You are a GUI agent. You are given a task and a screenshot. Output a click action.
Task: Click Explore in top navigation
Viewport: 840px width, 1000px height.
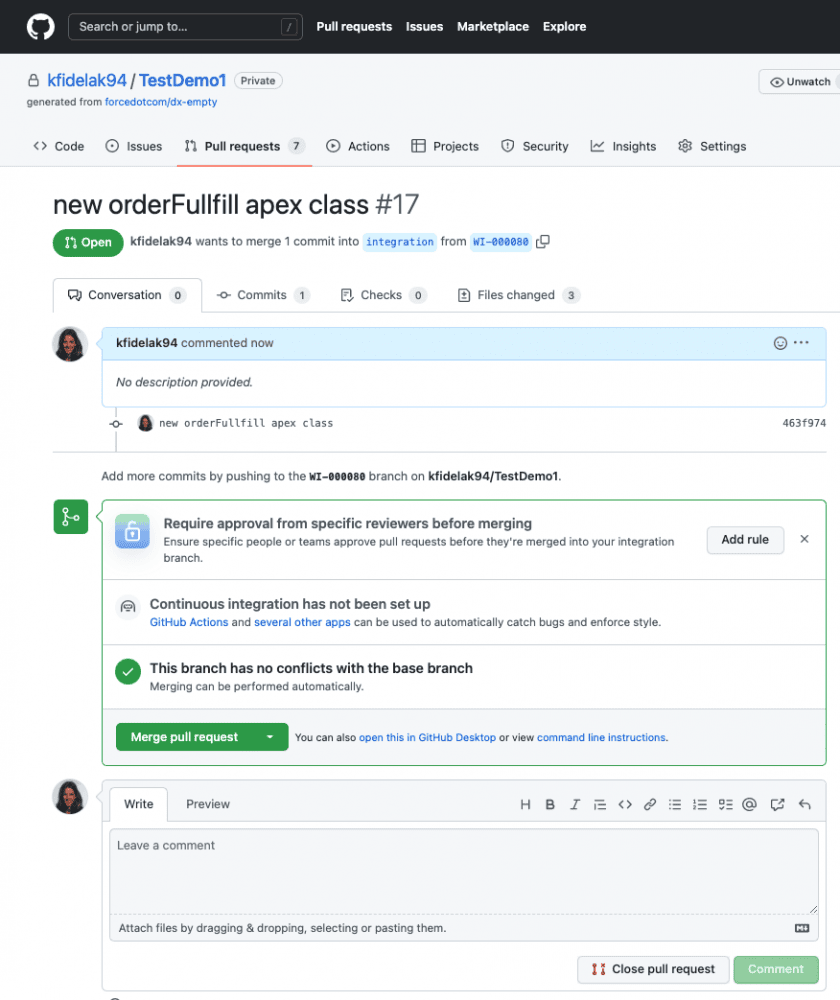point(564,27)
